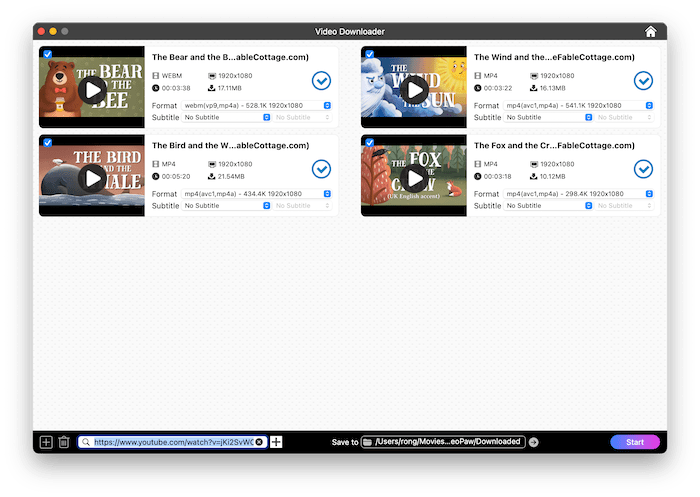Expand Subtitle dropdown for Wind and the Sun
This screenshot has width=700, height=497.
point(550,117)
